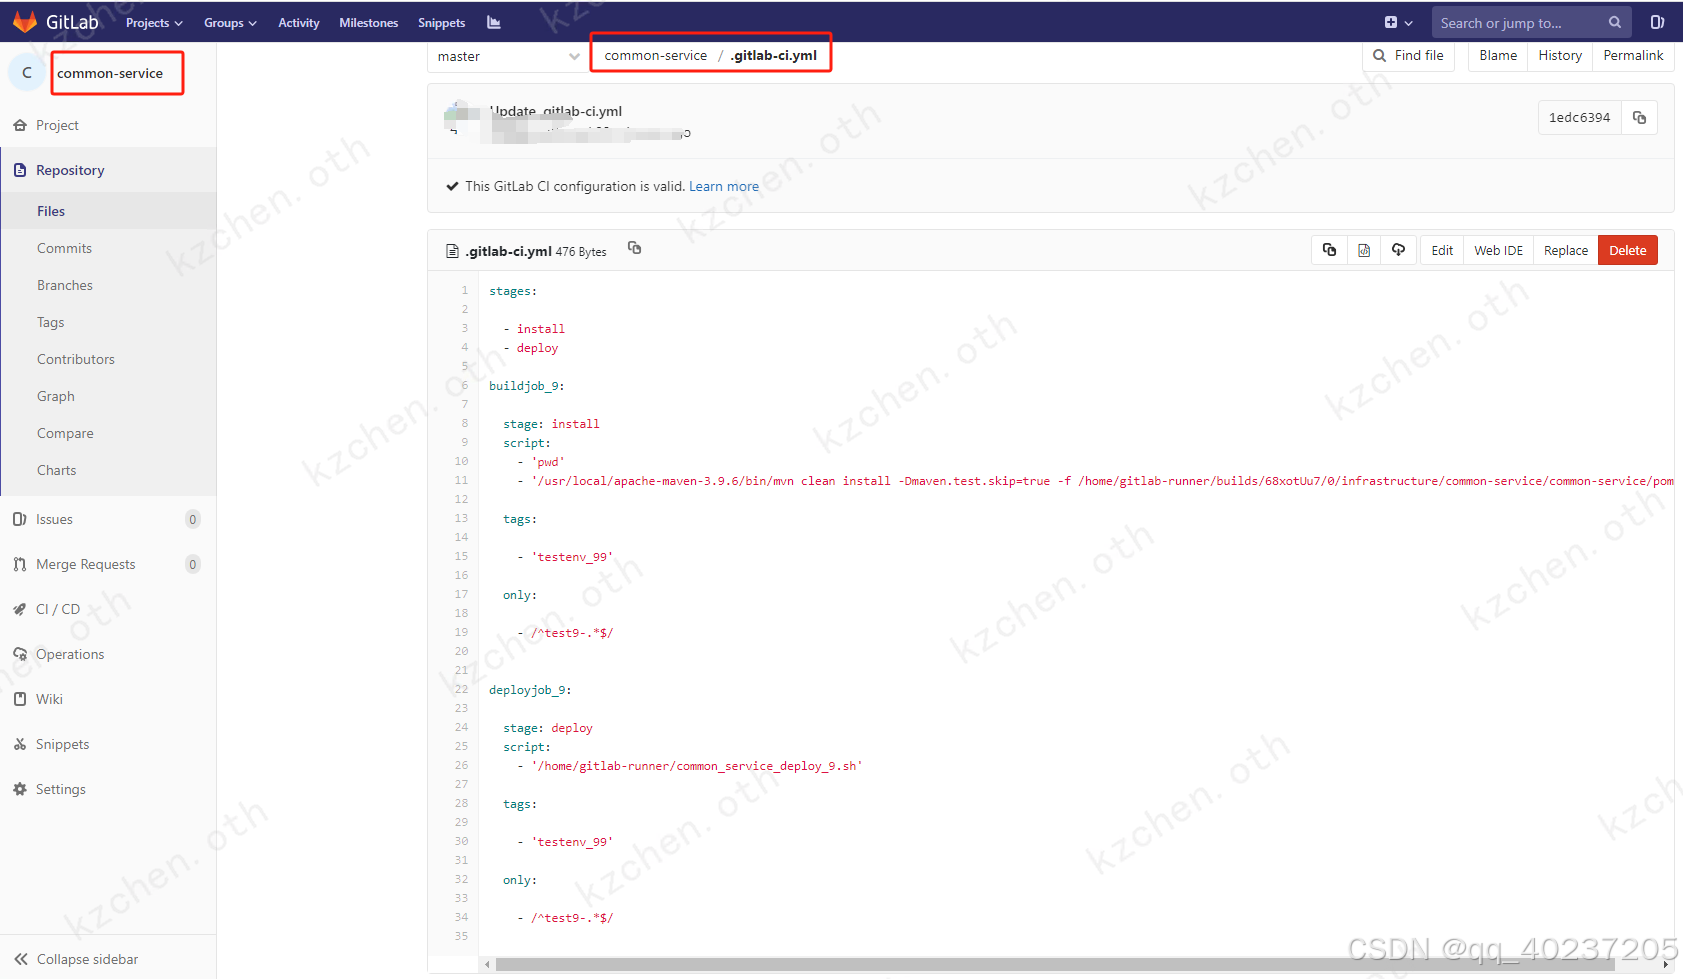
Task: Click the Edit button
Action: click(1441, 250)
